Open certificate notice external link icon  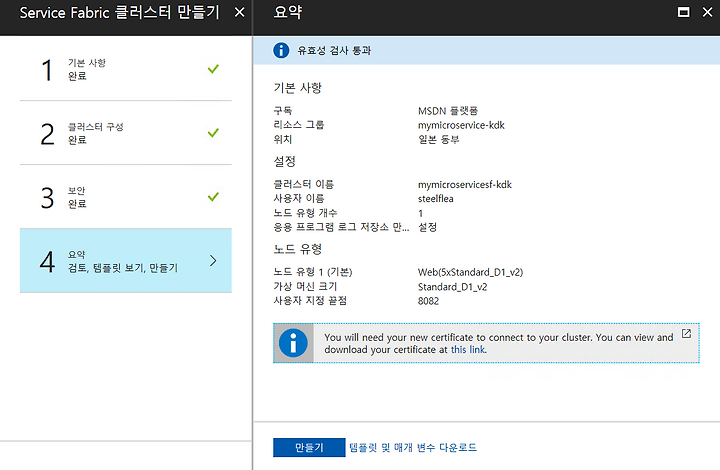coord(686,334)
